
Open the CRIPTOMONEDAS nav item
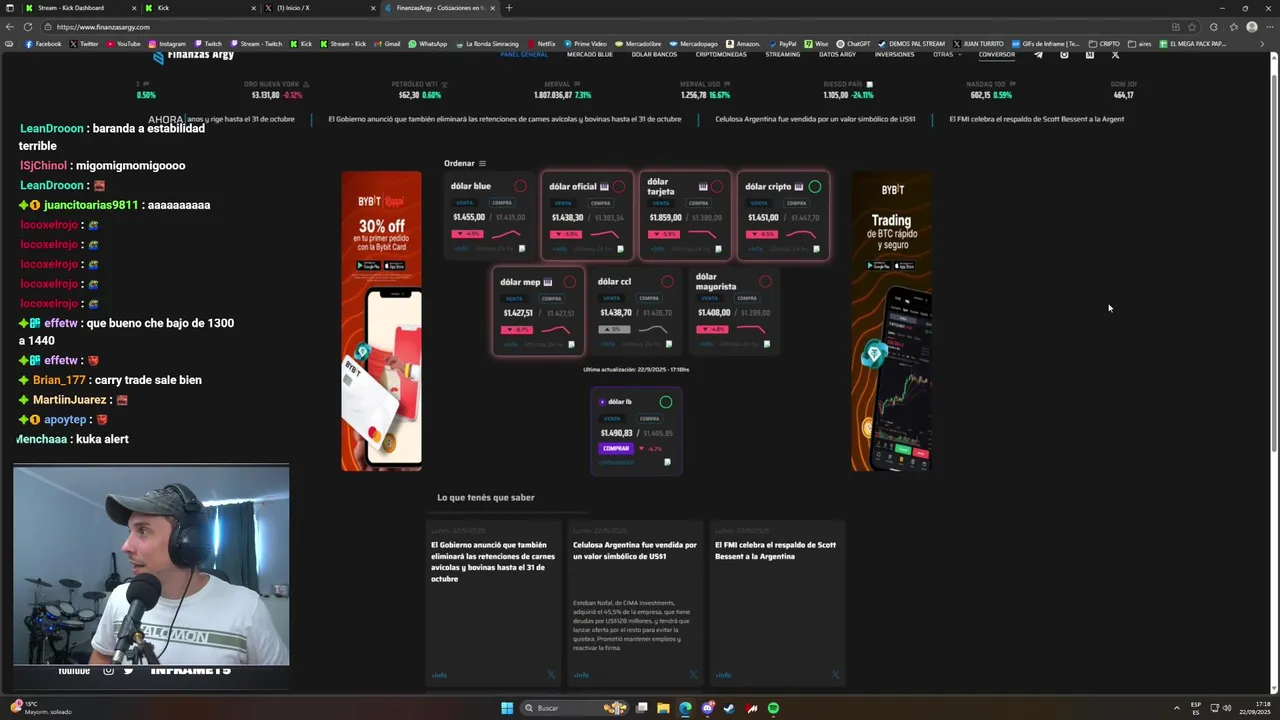click(x=721, y=54)
